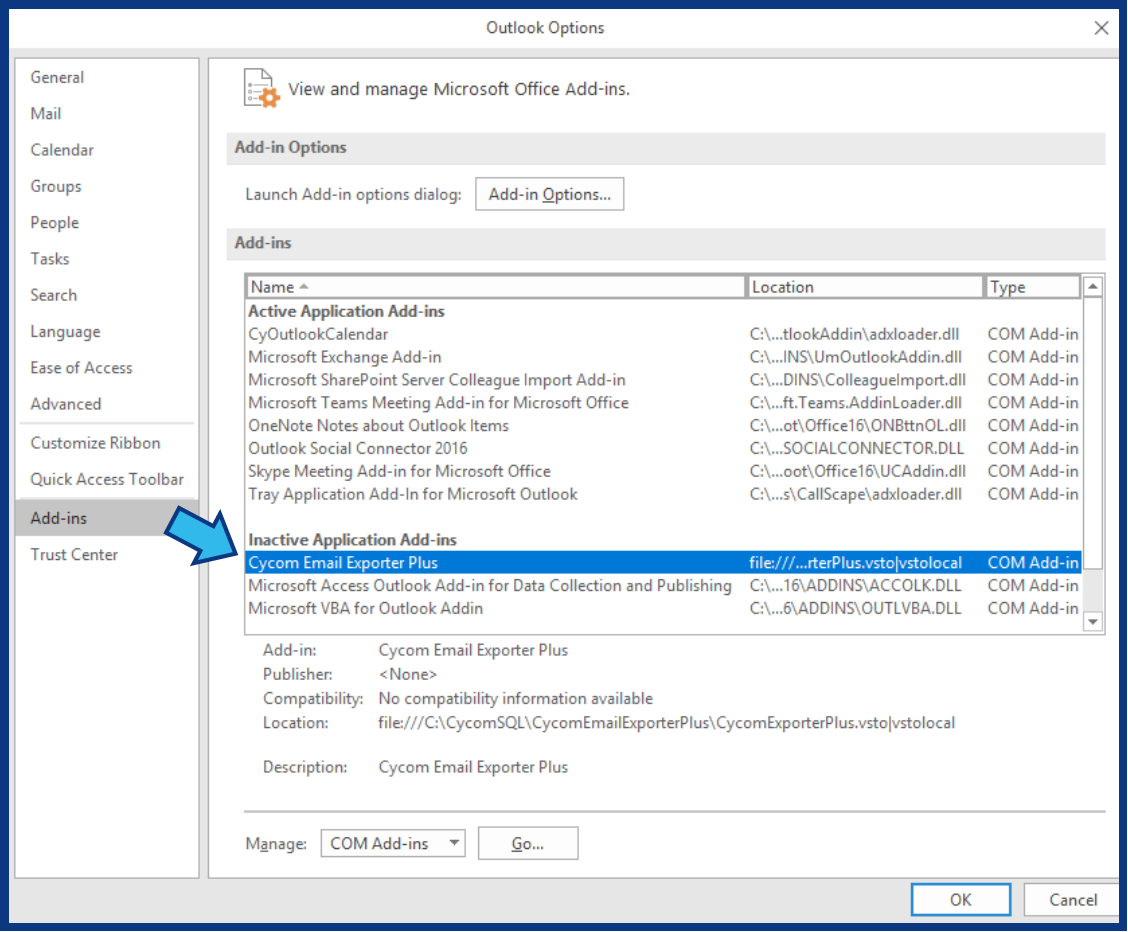Select Skype Meeting Add-in row
The height and width of the screenshot is (932, 1128).
(x=663, y=471)
